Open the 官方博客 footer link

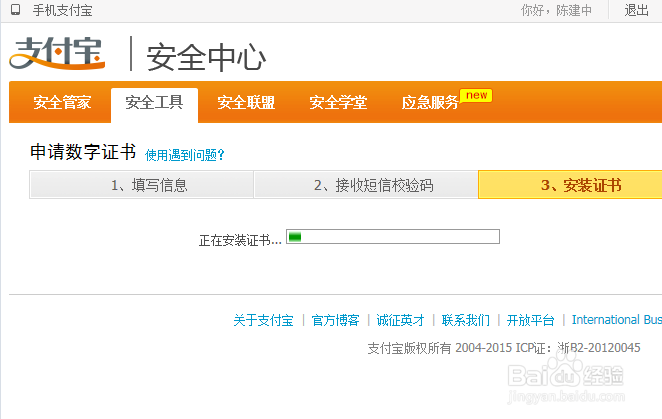(x=336, y=320)
